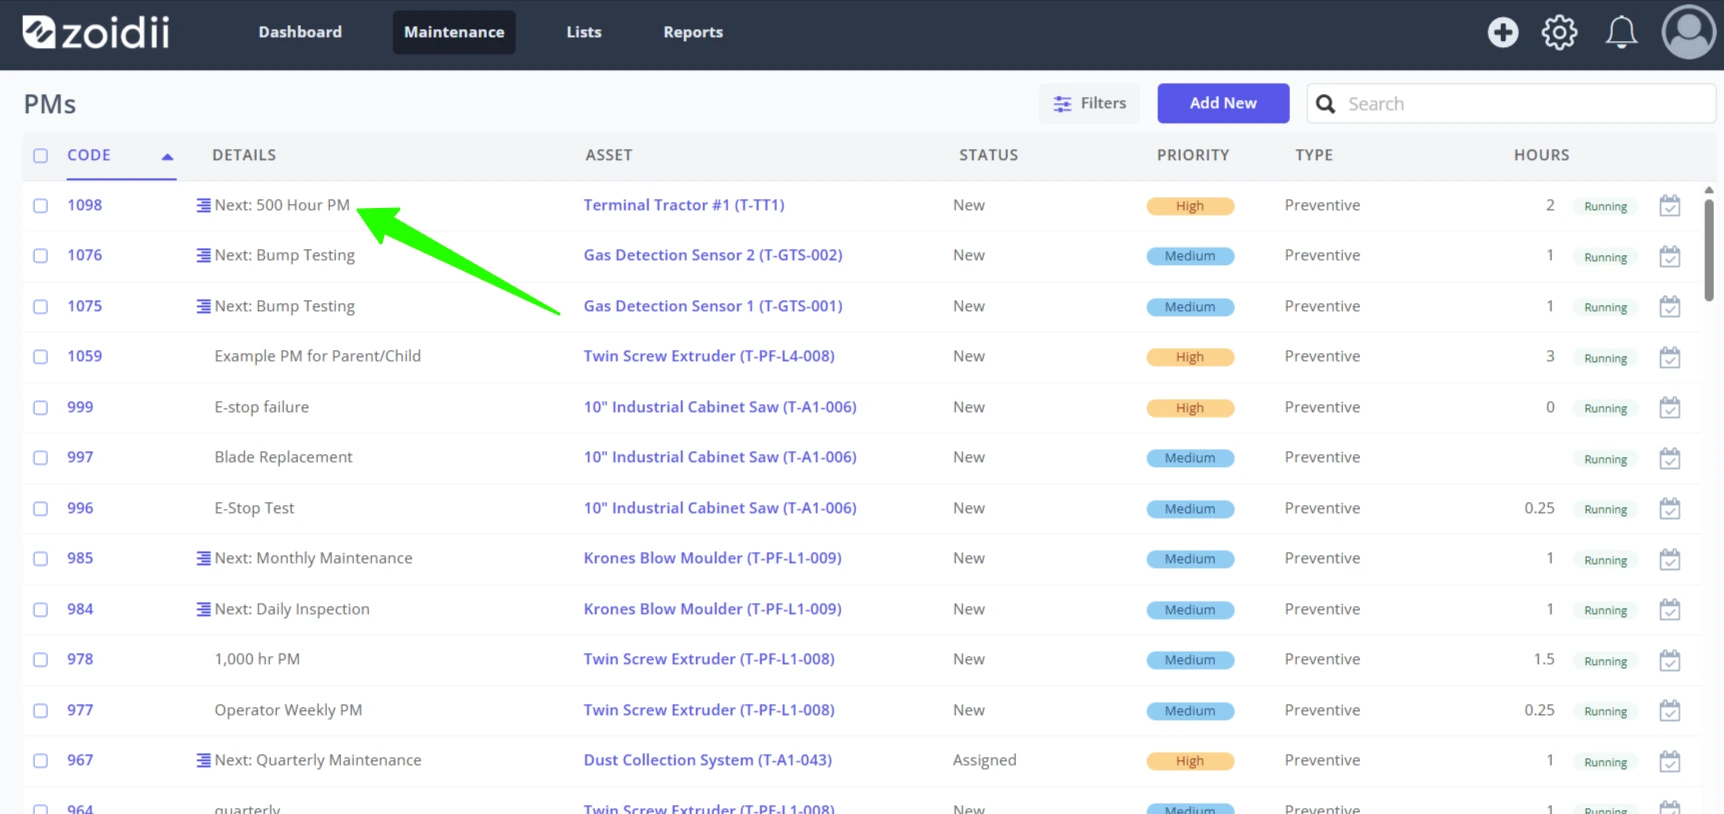This screenshot has width=1724, height=814.
Task: Open calendar icon for PM 977
Action: (x=1669, y=711)
